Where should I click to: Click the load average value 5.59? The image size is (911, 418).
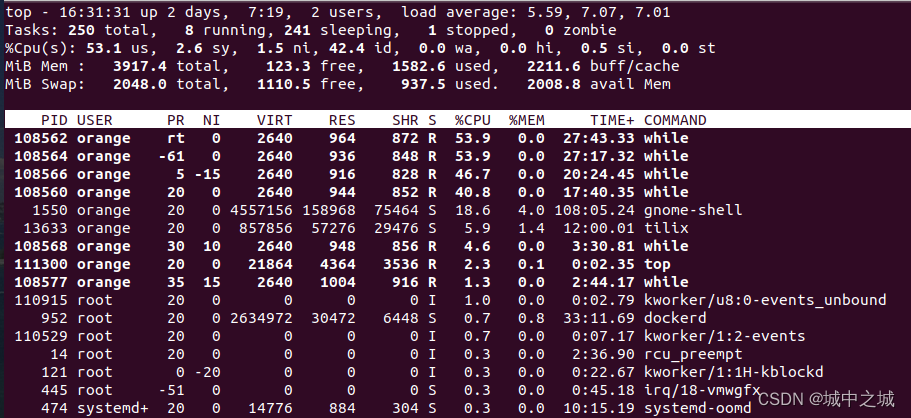point(535,12)
